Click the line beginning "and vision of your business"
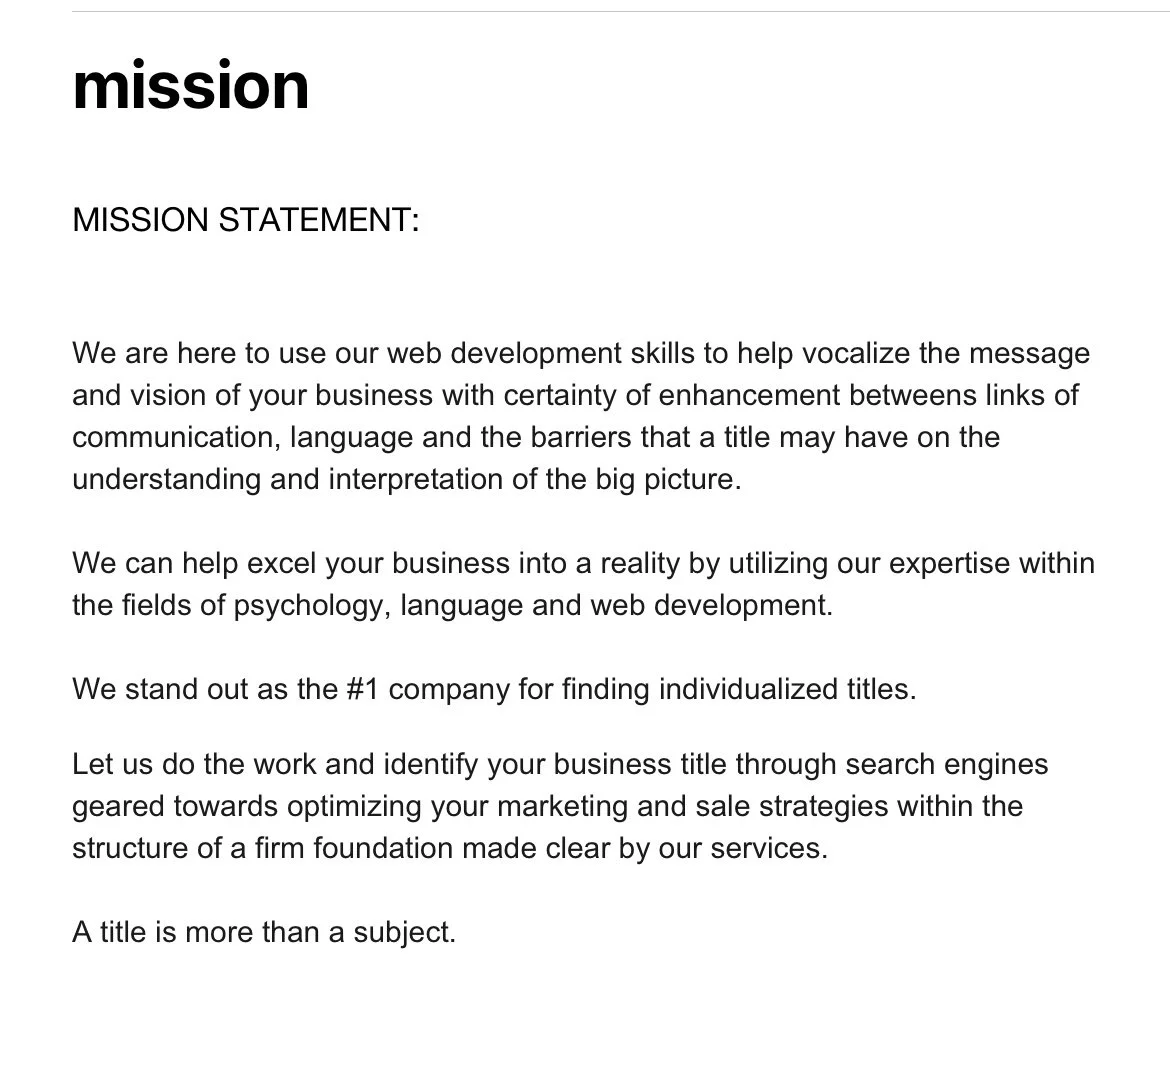Image resolution: width=1170 pixels, height=1086 pixels. [575, 396]
